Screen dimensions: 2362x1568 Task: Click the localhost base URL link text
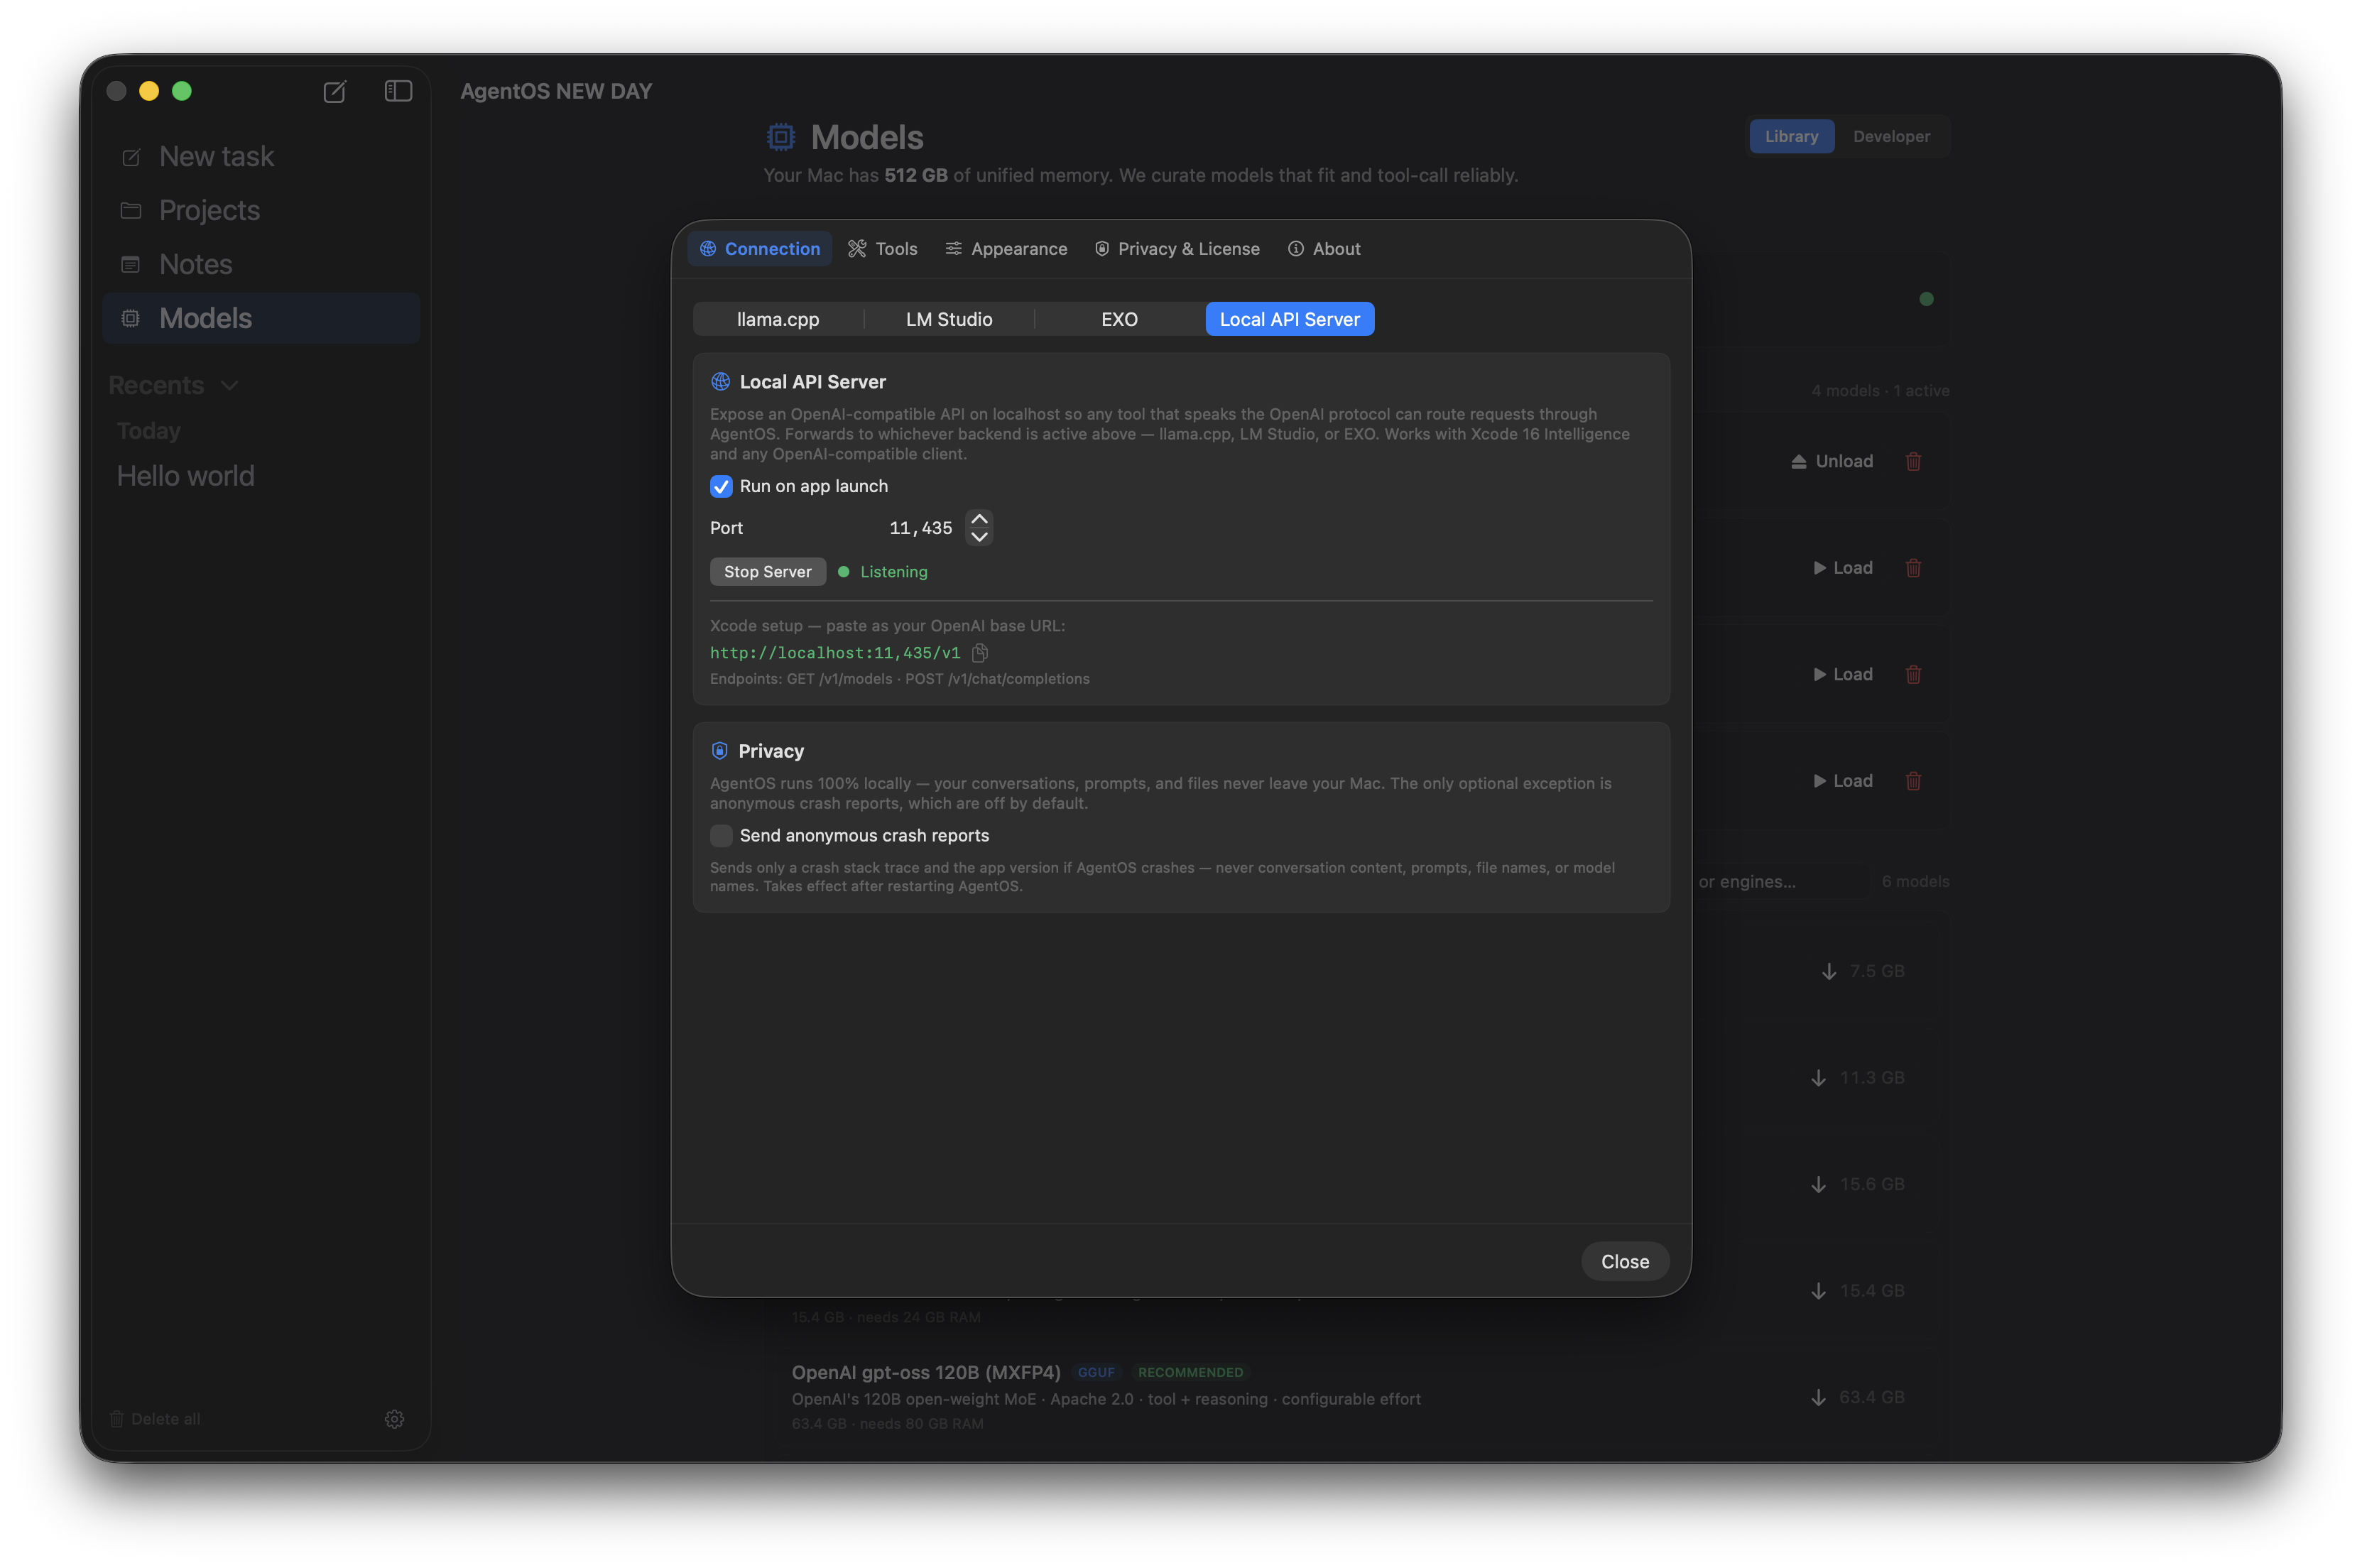(835, 653)
